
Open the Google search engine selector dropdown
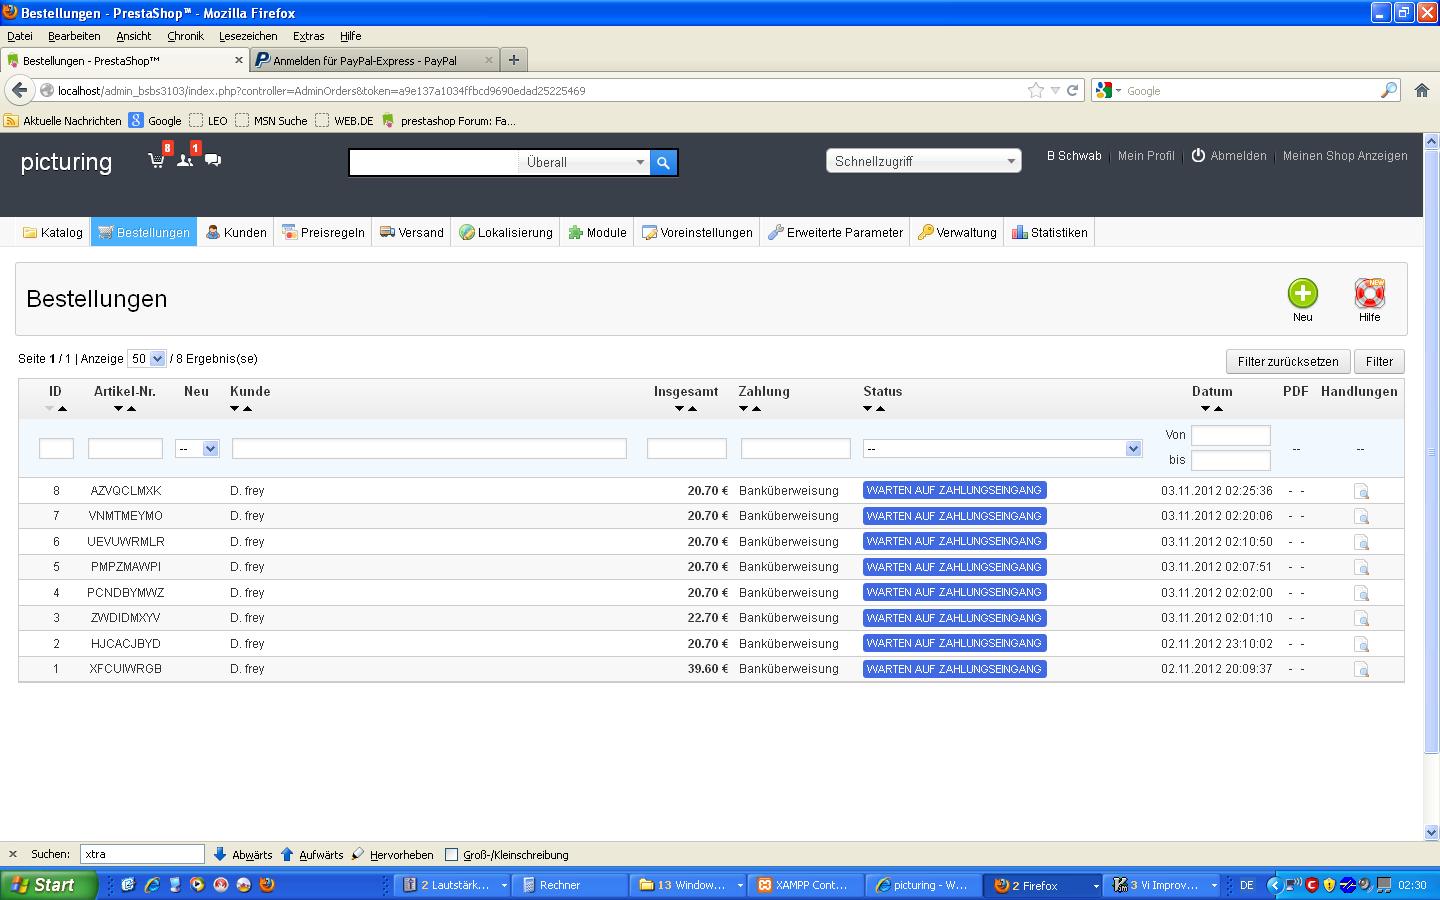click(1109, 90)
